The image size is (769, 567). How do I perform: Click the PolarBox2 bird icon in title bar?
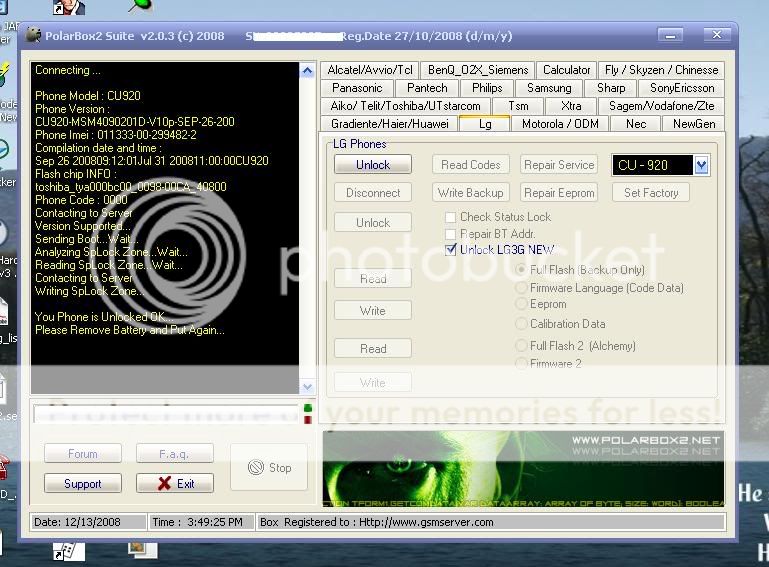[x=33, y=35]
